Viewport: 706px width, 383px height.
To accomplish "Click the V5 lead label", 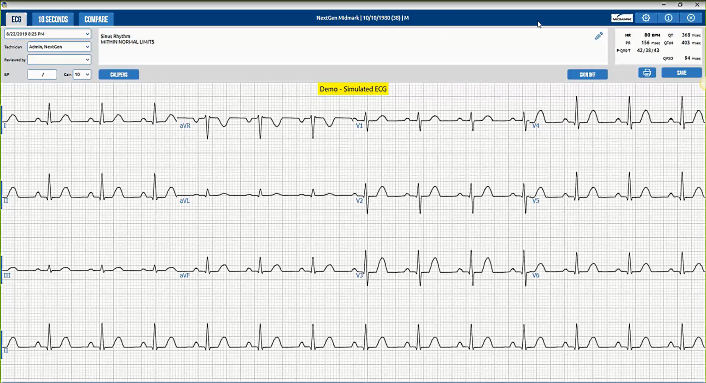I will tap(536, 201).
